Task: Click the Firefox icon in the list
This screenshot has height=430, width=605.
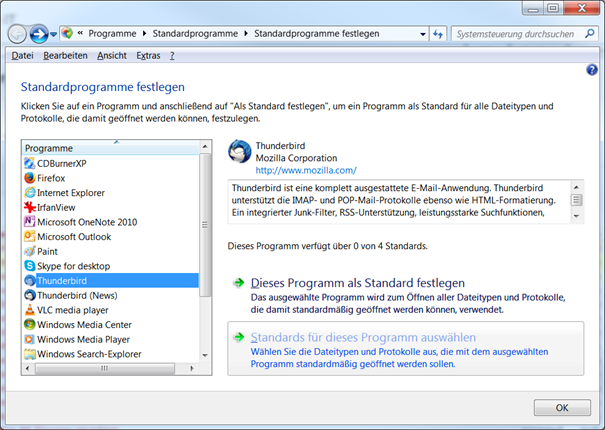Action: 29,178
